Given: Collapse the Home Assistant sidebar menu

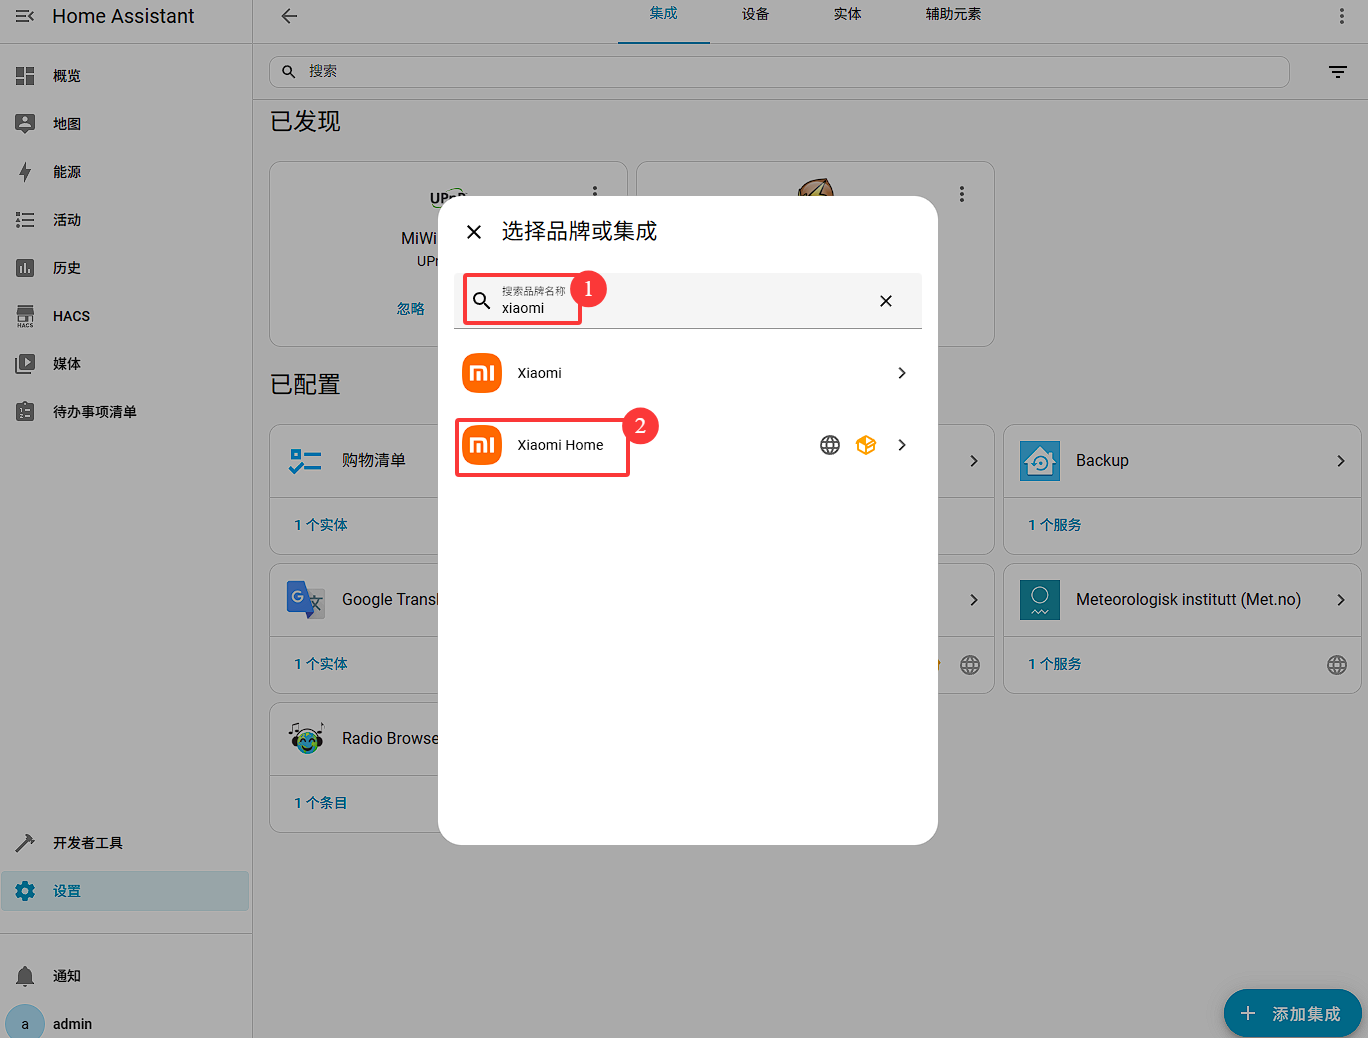Looking at the screenshot, I should pyautogui.click(x=25, y=16).
